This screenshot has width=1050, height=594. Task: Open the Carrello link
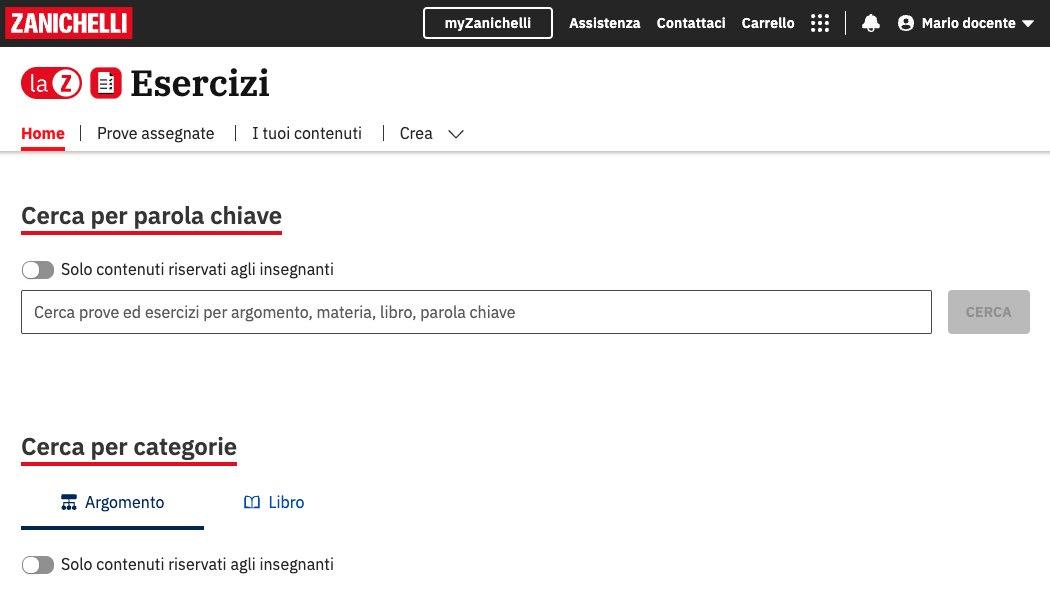(x=768, y=23)
